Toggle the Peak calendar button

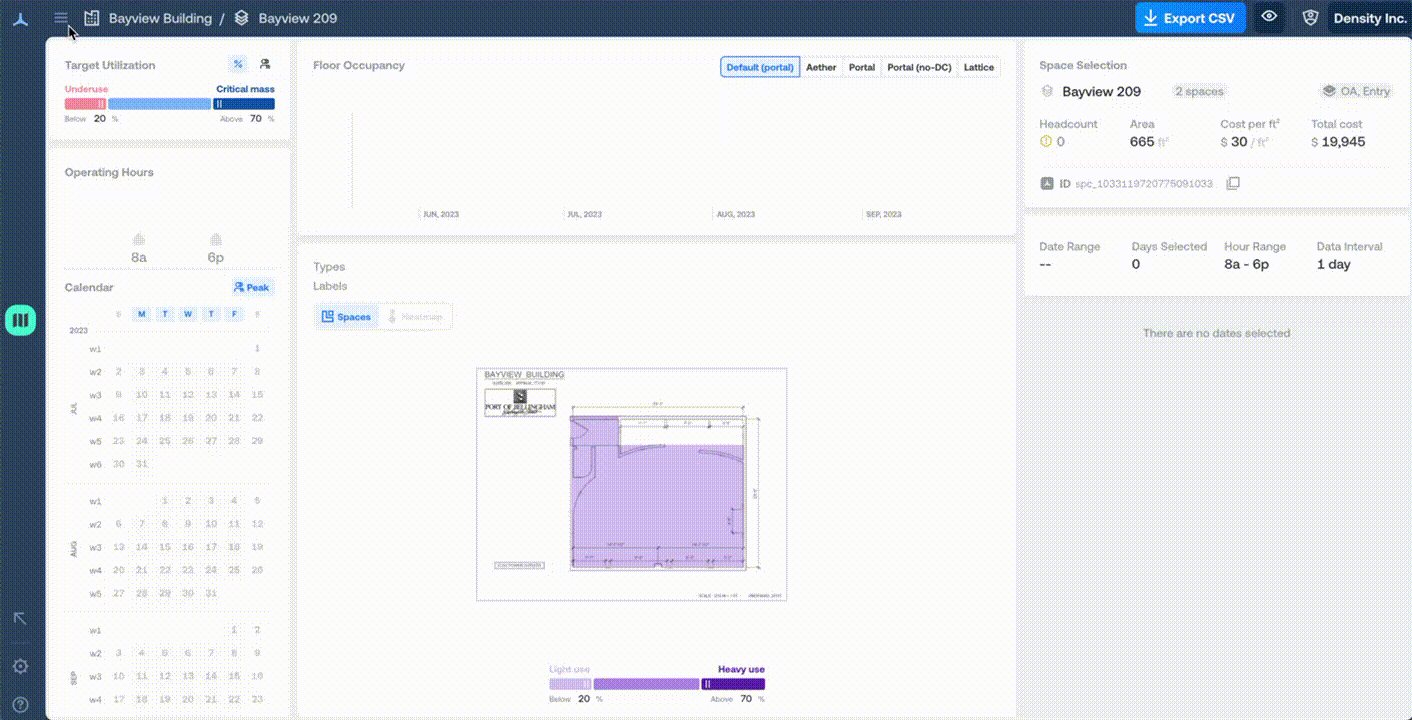click(252, 287)
